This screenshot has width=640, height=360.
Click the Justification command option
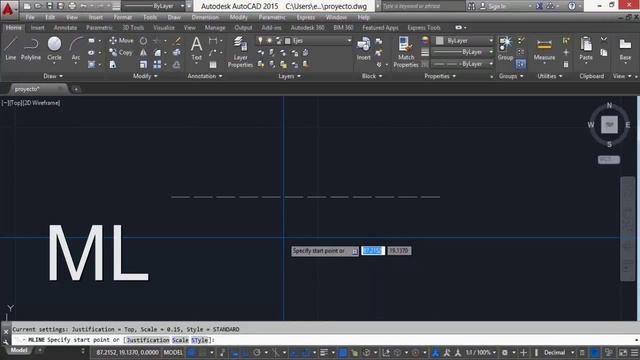pos(147,340)
